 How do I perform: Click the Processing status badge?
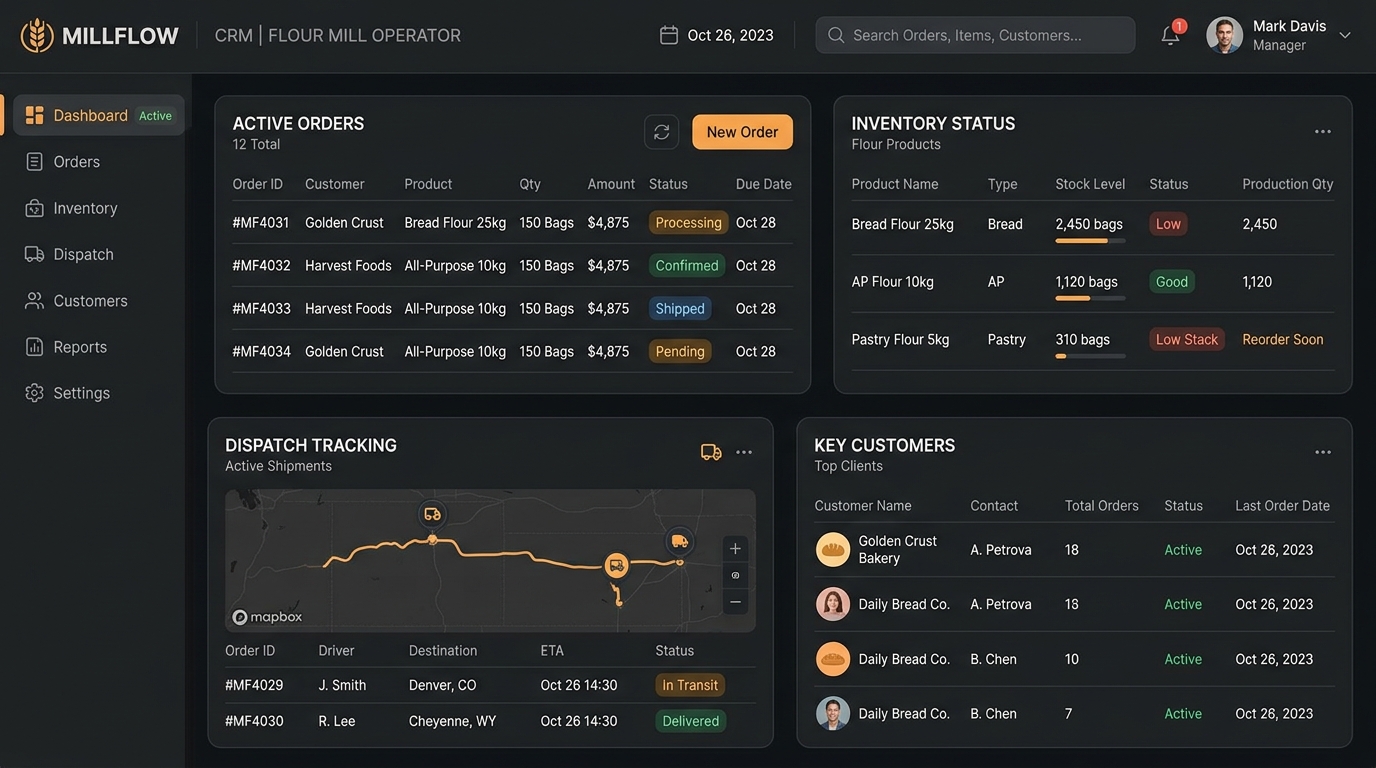tap(688, 222)
